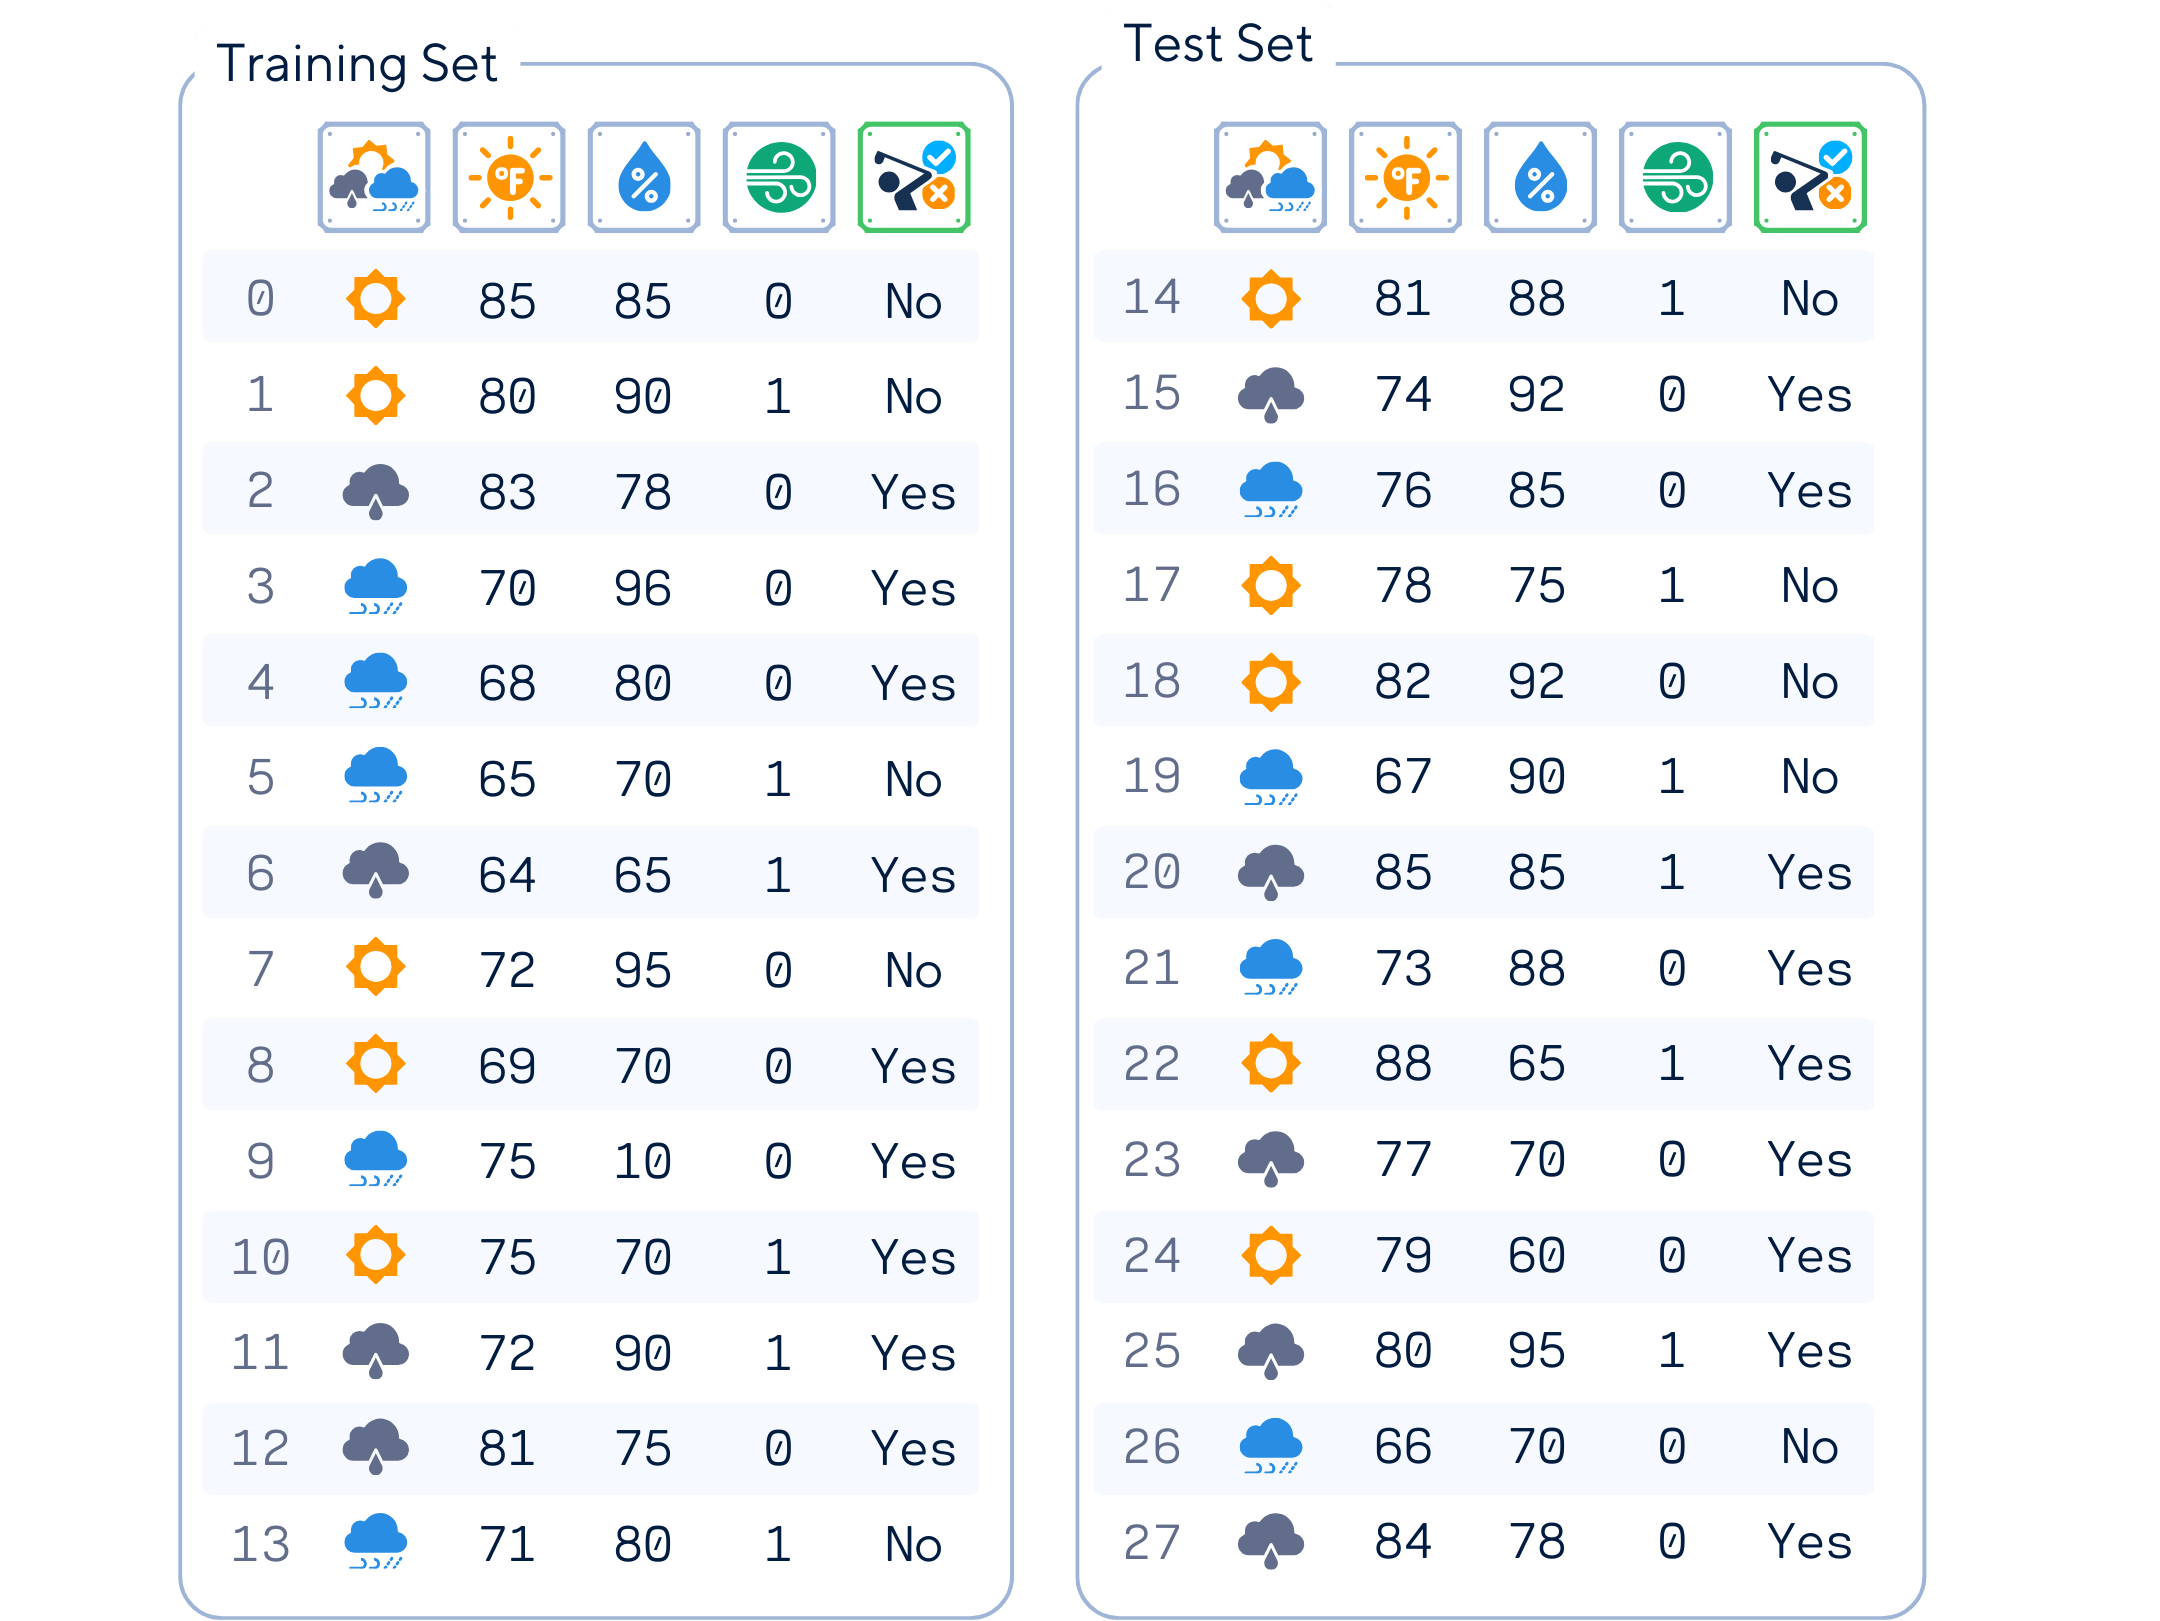Select the temperature °F icon in Test Set header
The width and height of the screenshot is (2160, 1621).
tap(1405, 178)
